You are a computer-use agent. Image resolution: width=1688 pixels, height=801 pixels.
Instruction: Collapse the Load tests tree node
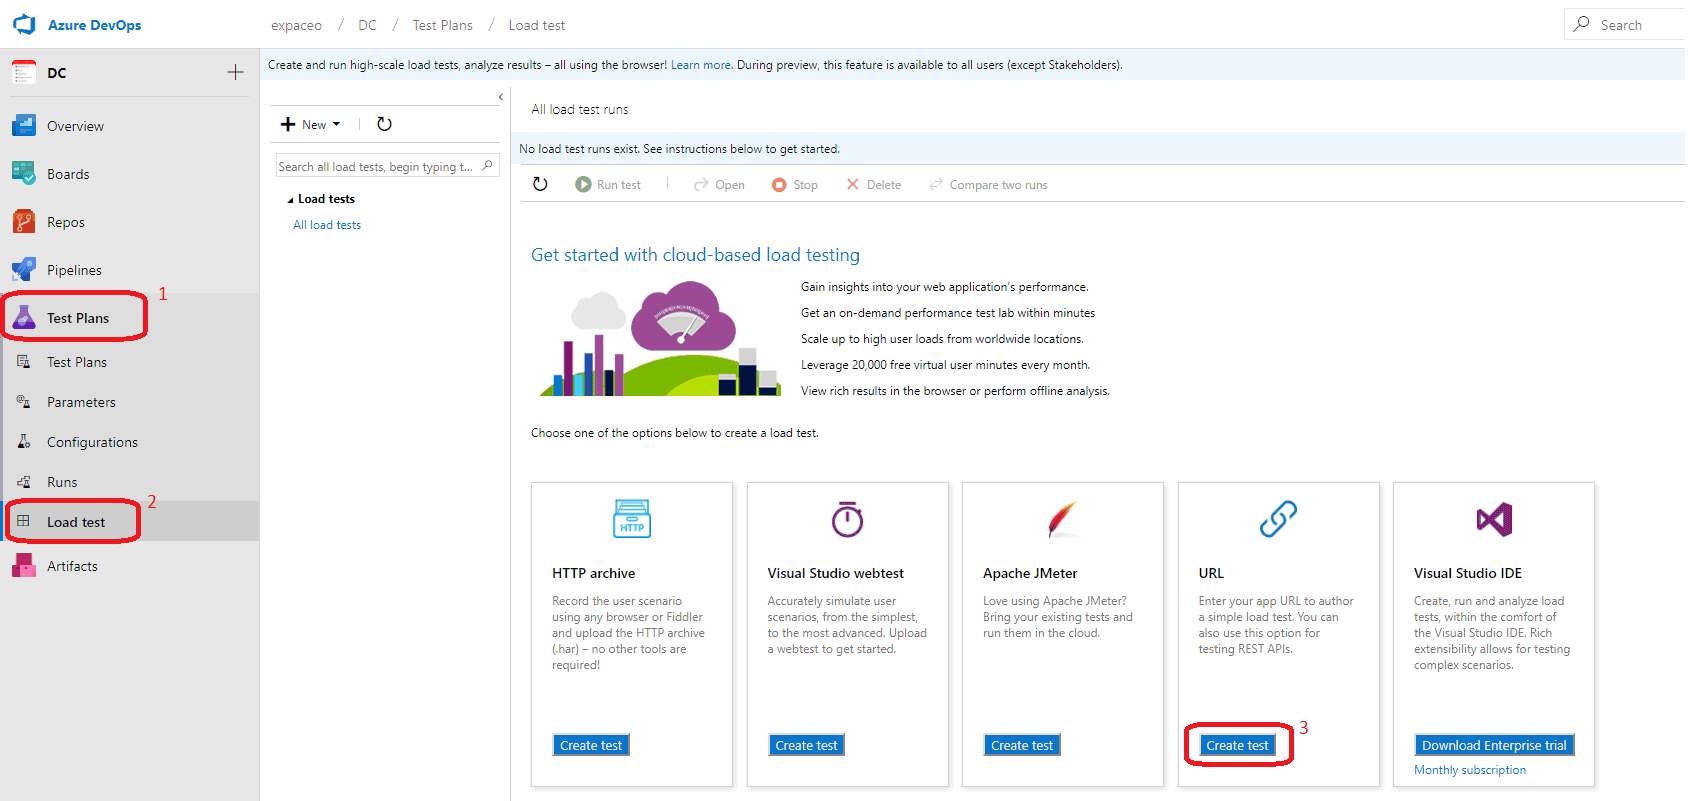(x=291, y=200)
